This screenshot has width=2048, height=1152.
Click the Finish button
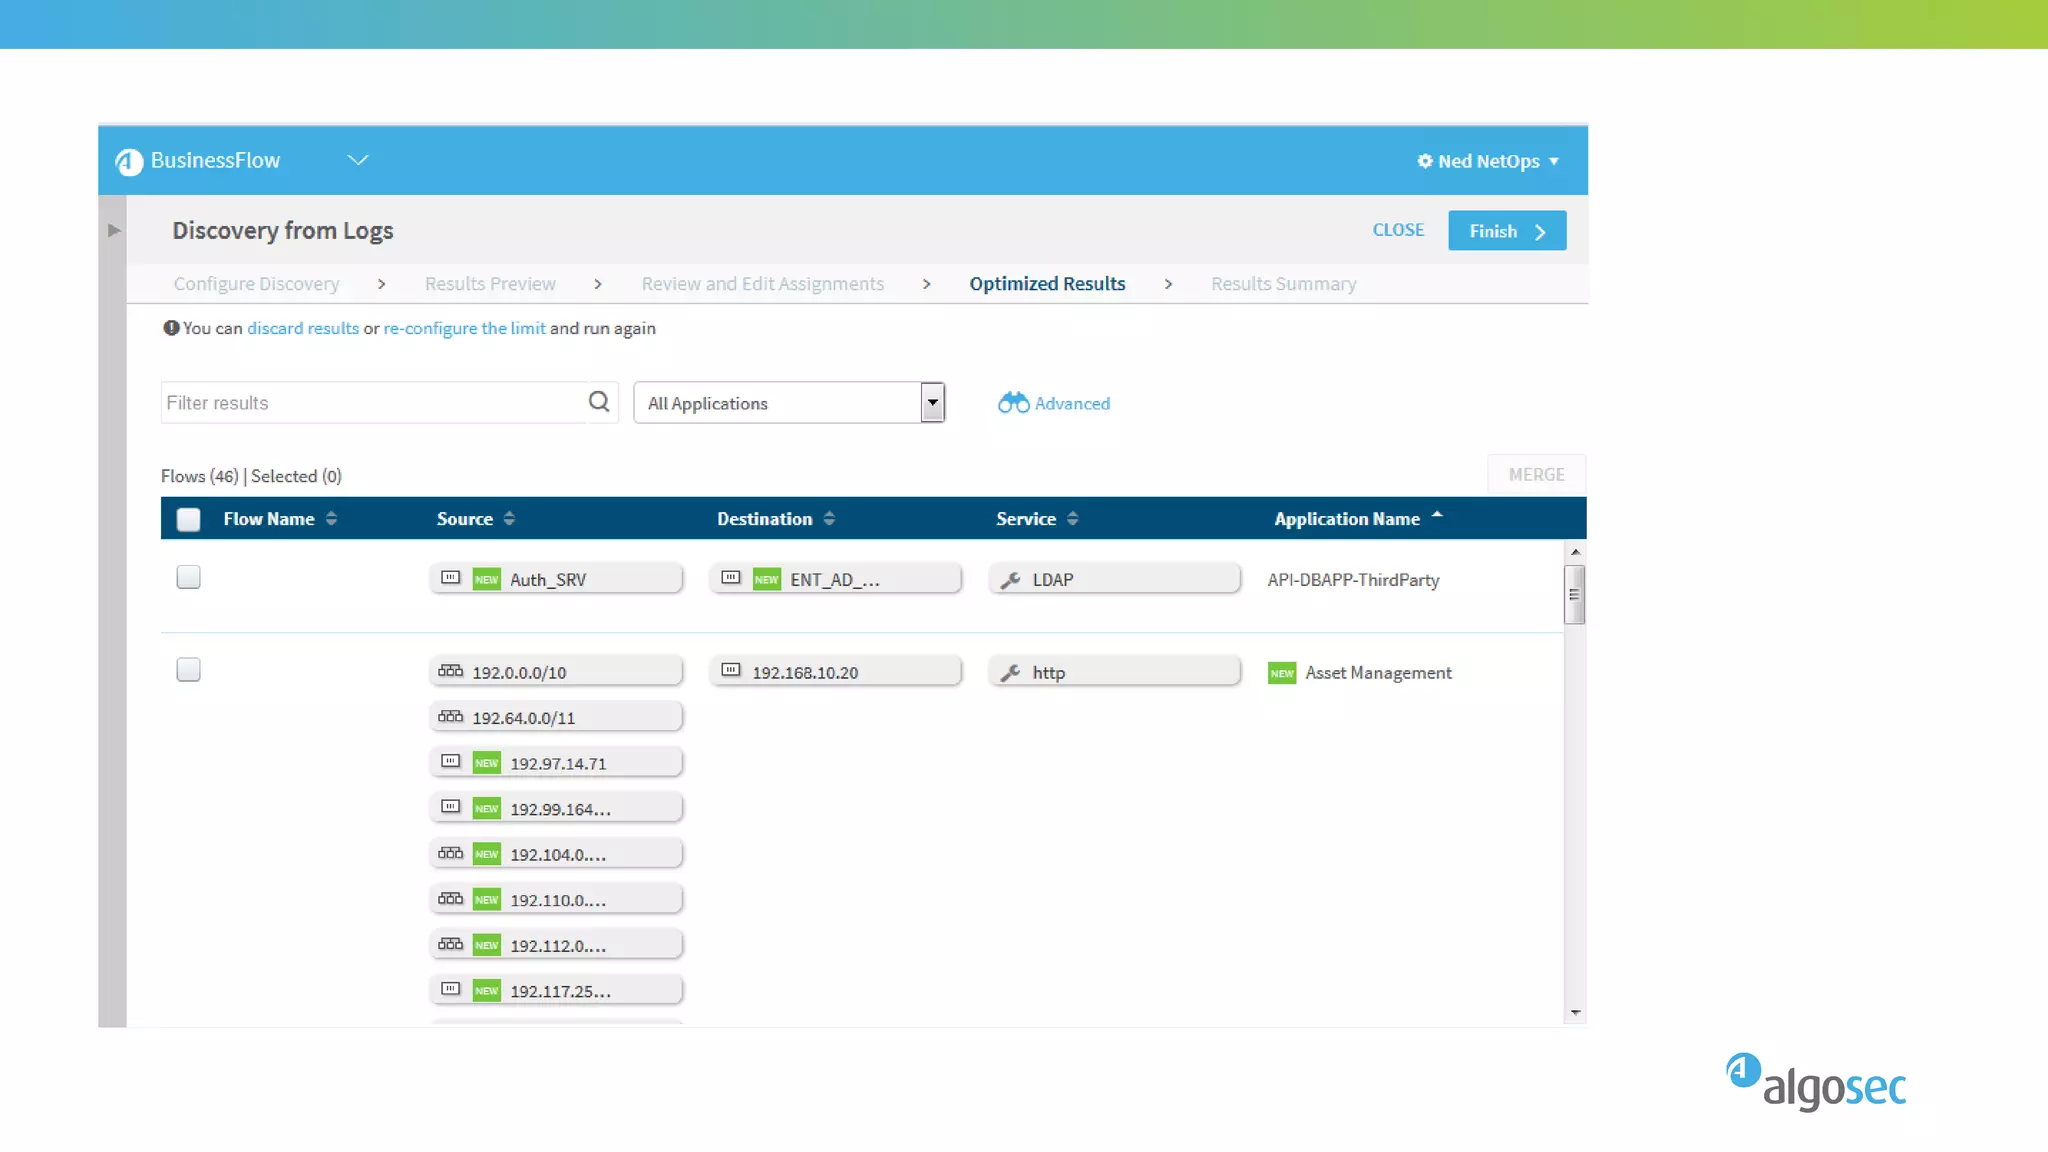pos(1506,231)
